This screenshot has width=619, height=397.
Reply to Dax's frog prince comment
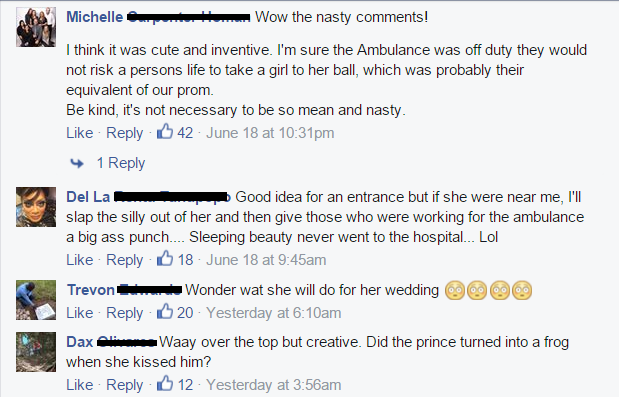coord(124,385)
